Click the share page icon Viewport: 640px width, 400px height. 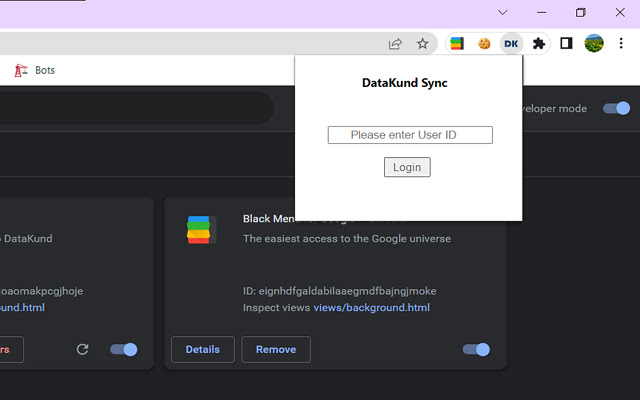click(396, 44)
